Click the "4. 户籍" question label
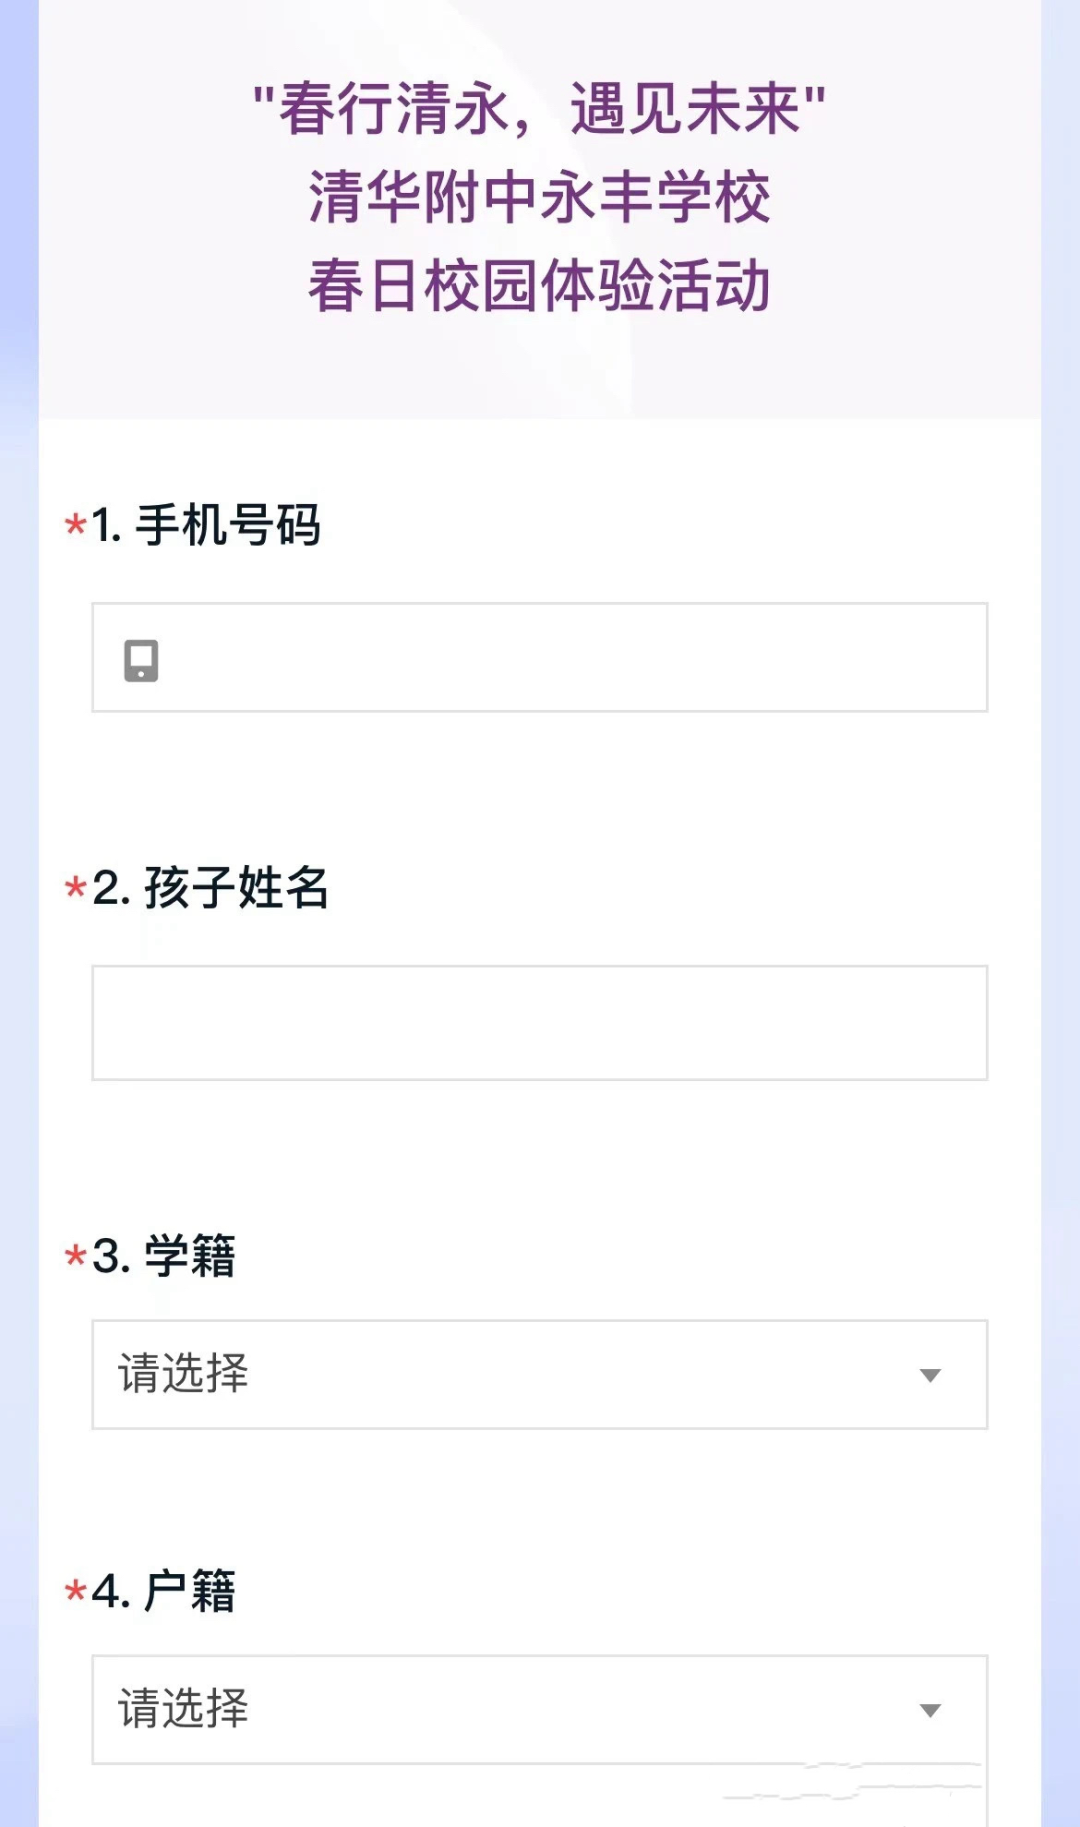1080x1827 pixels. click(x=164, y=1591)
